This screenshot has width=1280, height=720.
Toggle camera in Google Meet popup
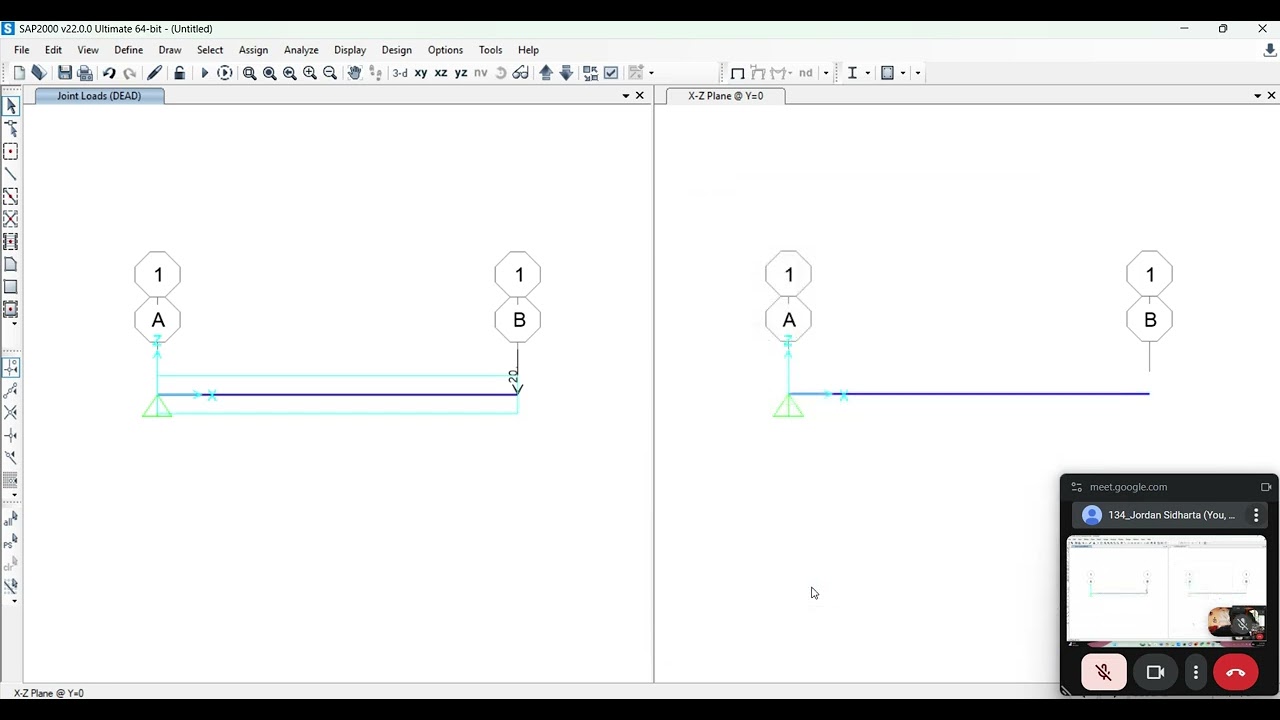pyautogui.click(x=1156, y=673)
